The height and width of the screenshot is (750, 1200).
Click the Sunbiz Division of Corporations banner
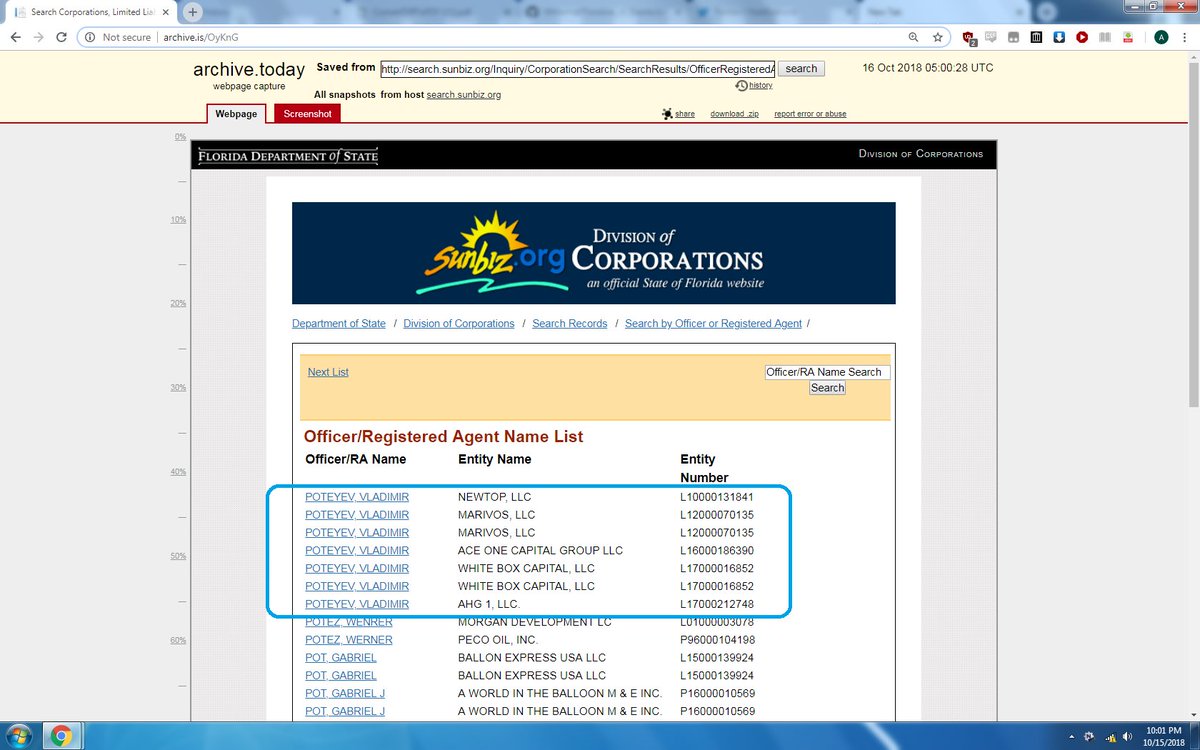[x=593, y=253]
